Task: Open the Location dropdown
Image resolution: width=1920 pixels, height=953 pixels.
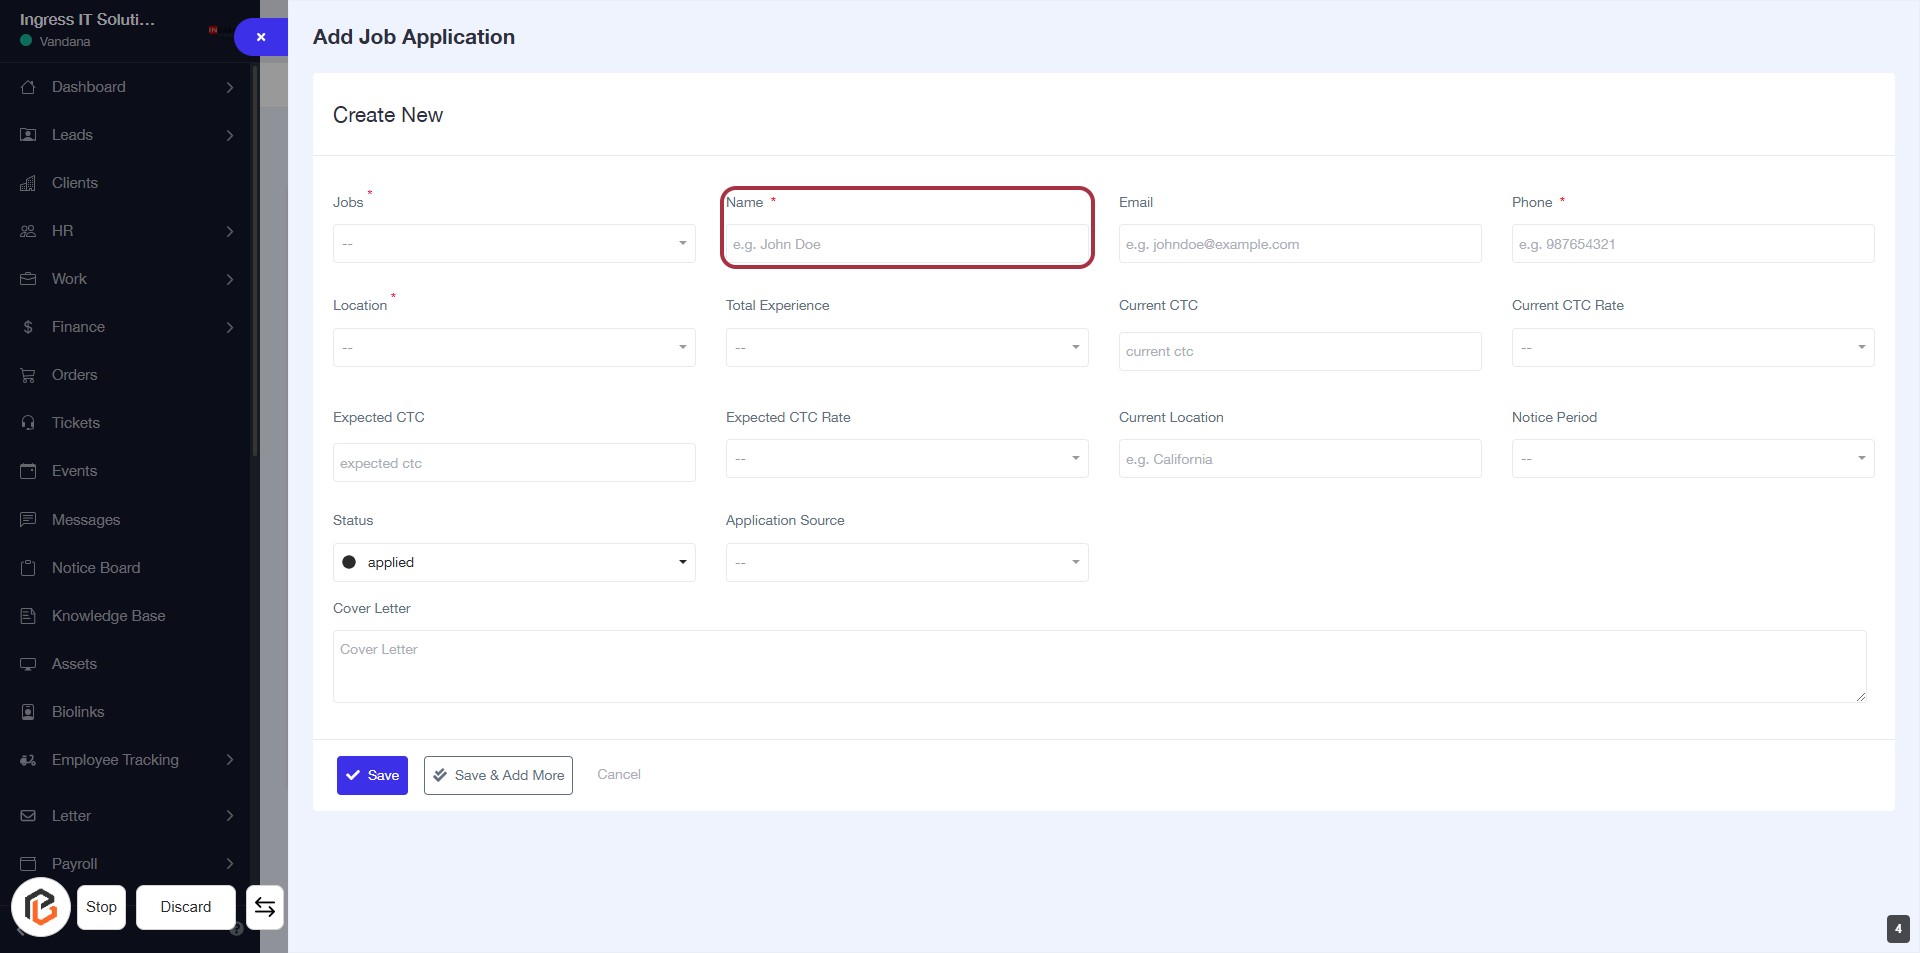Action: click(514, 348)
